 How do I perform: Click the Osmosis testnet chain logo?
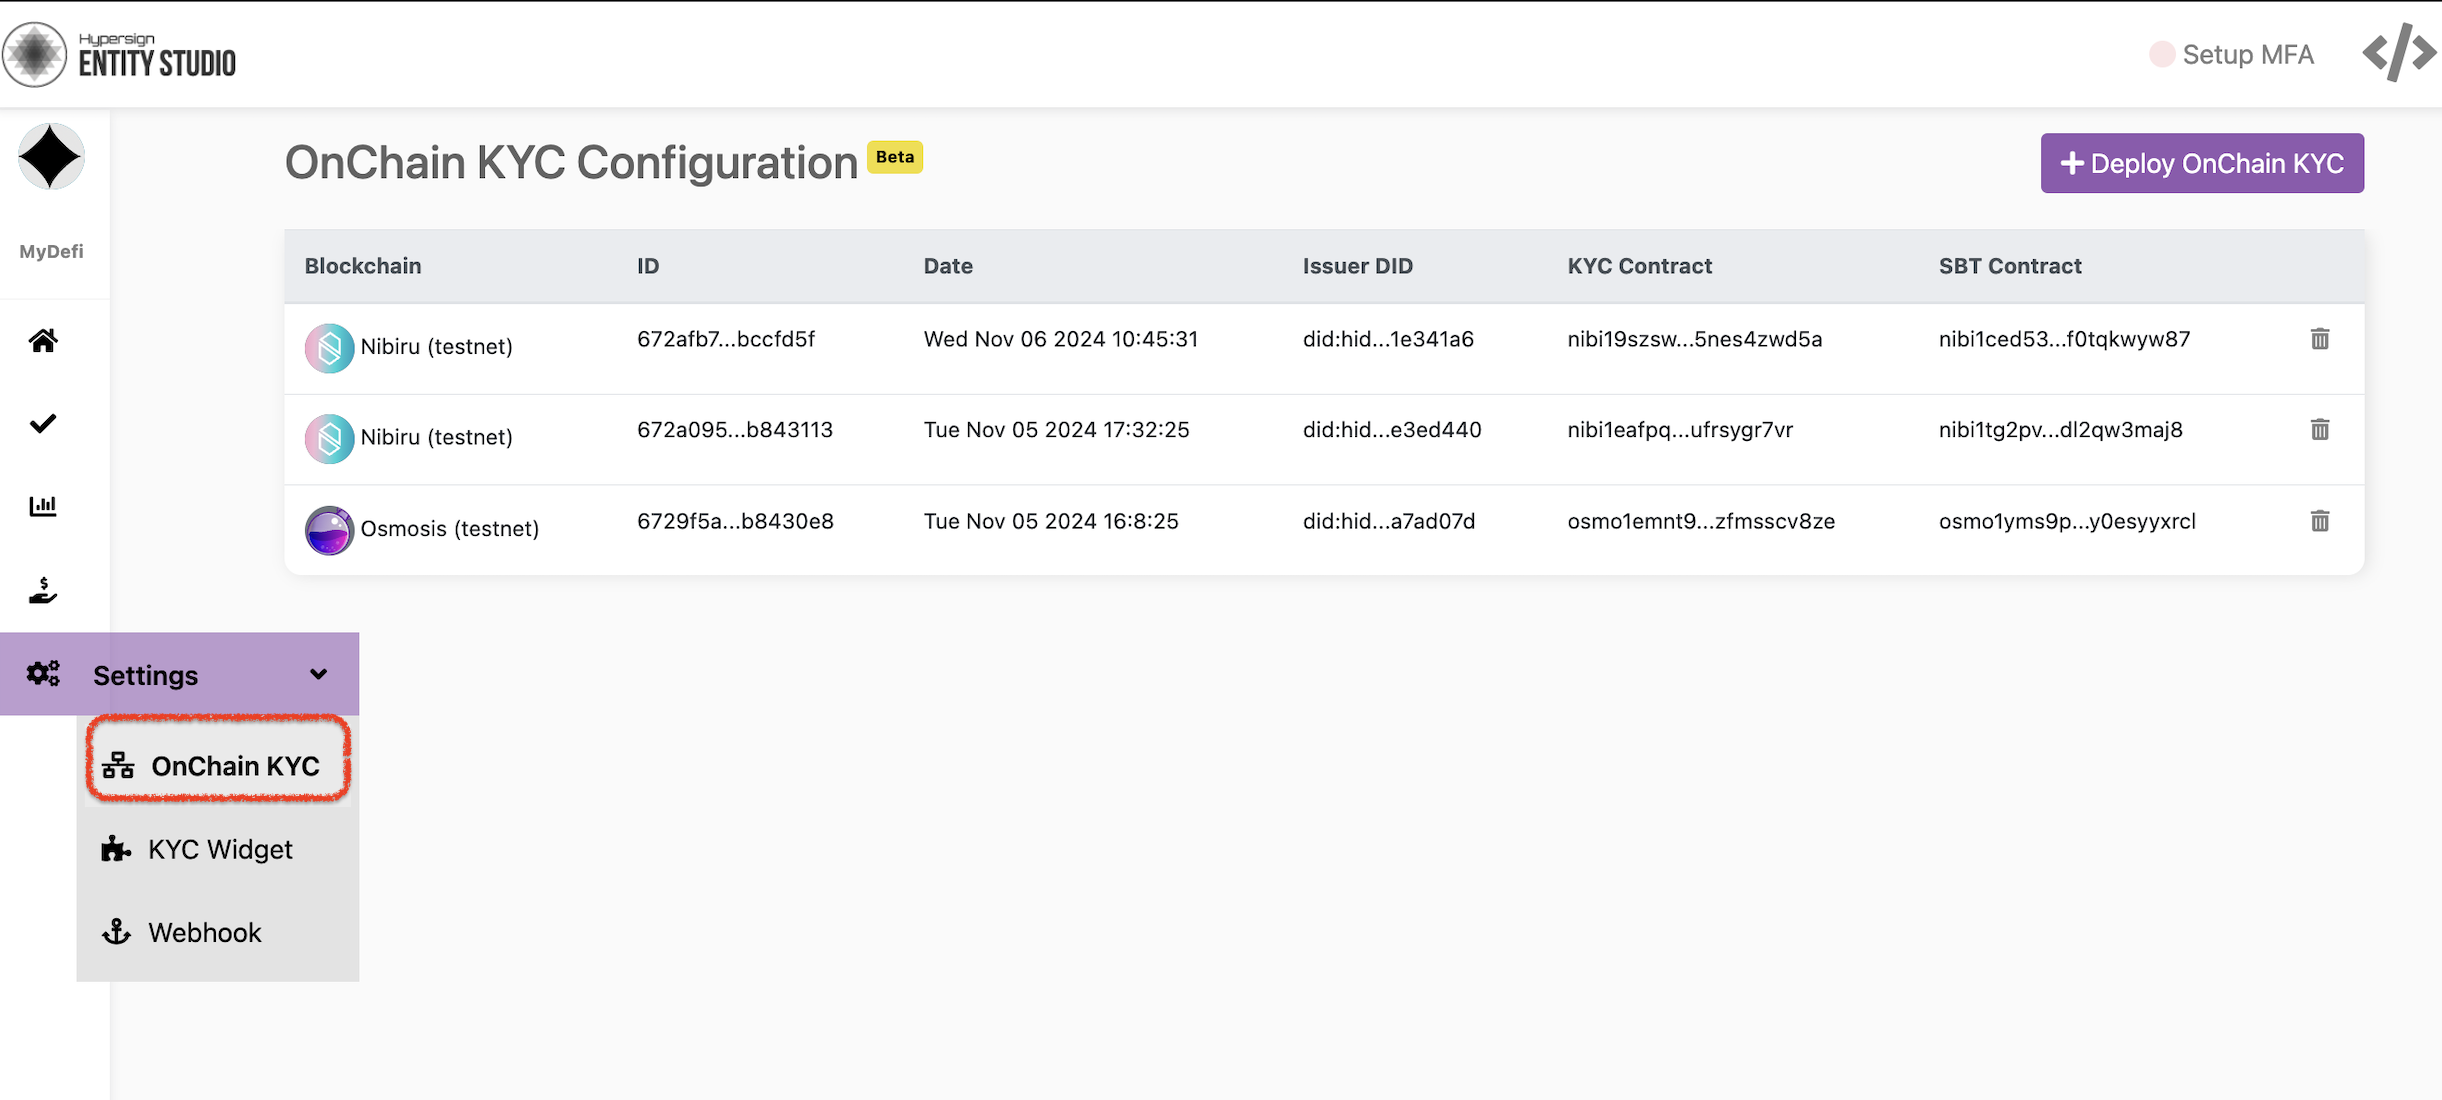coord(329,529)
